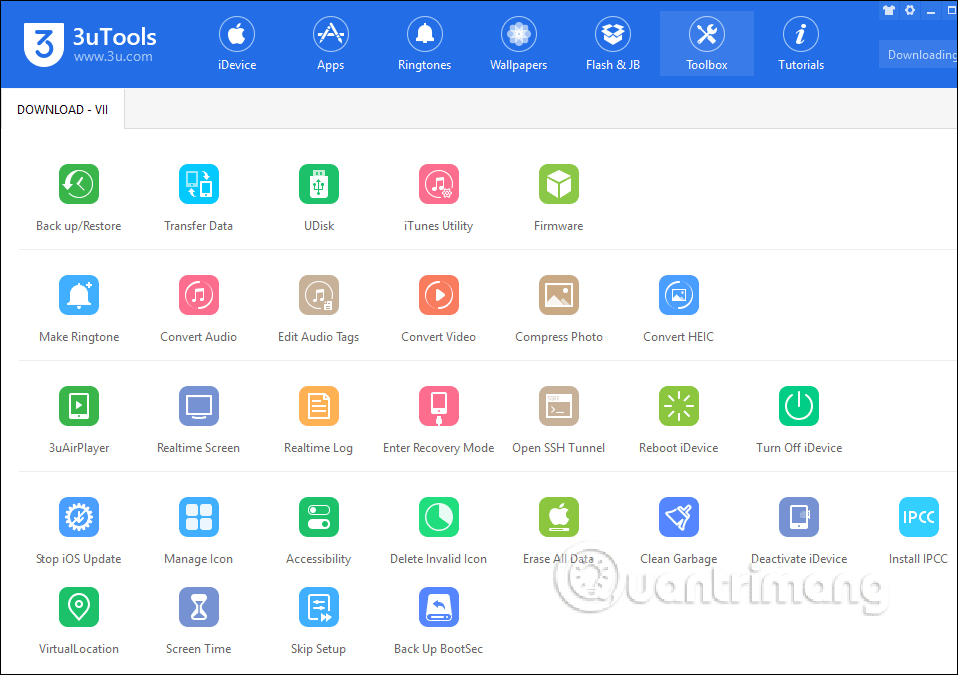
Task: Start the Make Ringtone tool
Action: click(x=79, y=295)
